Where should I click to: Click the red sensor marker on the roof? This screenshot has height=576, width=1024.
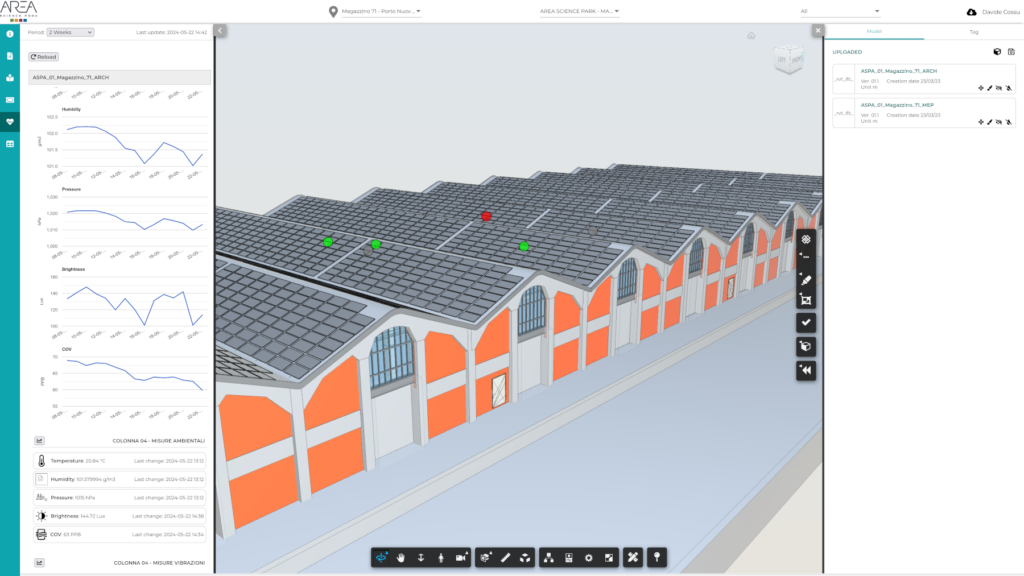486,215
